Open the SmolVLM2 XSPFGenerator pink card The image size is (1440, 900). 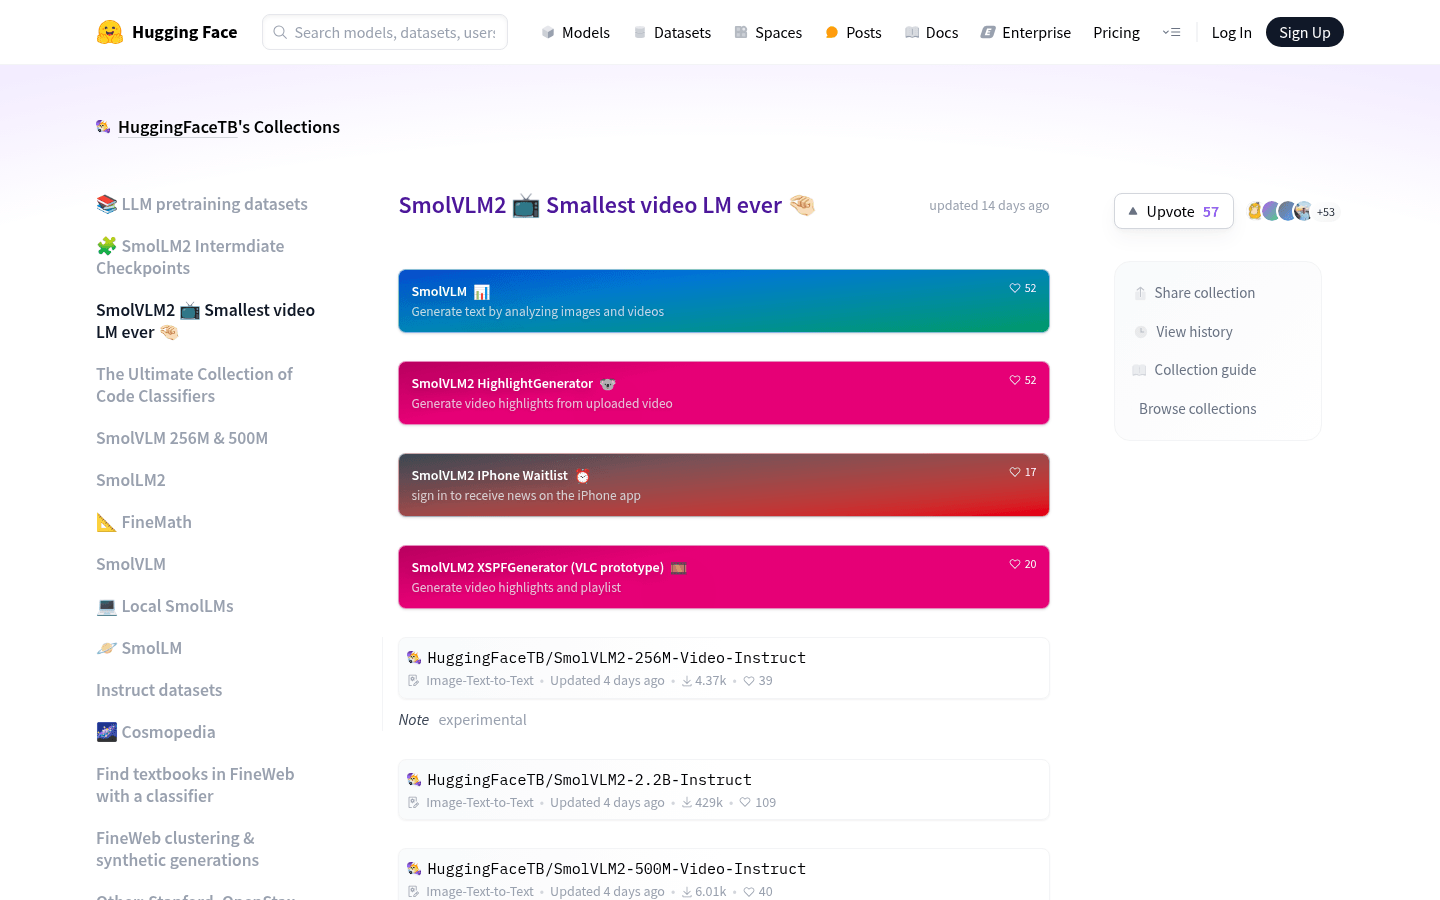[723, 577]
